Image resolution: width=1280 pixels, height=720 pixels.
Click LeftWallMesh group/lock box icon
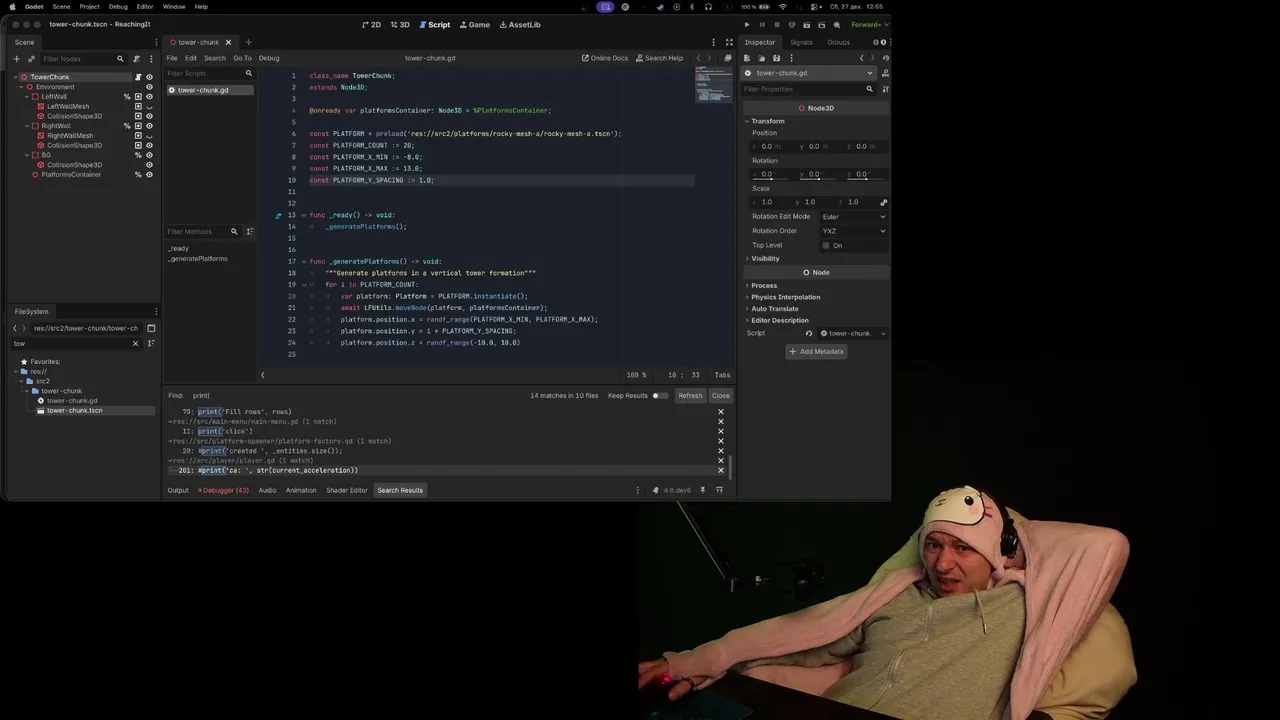[138, 106]
